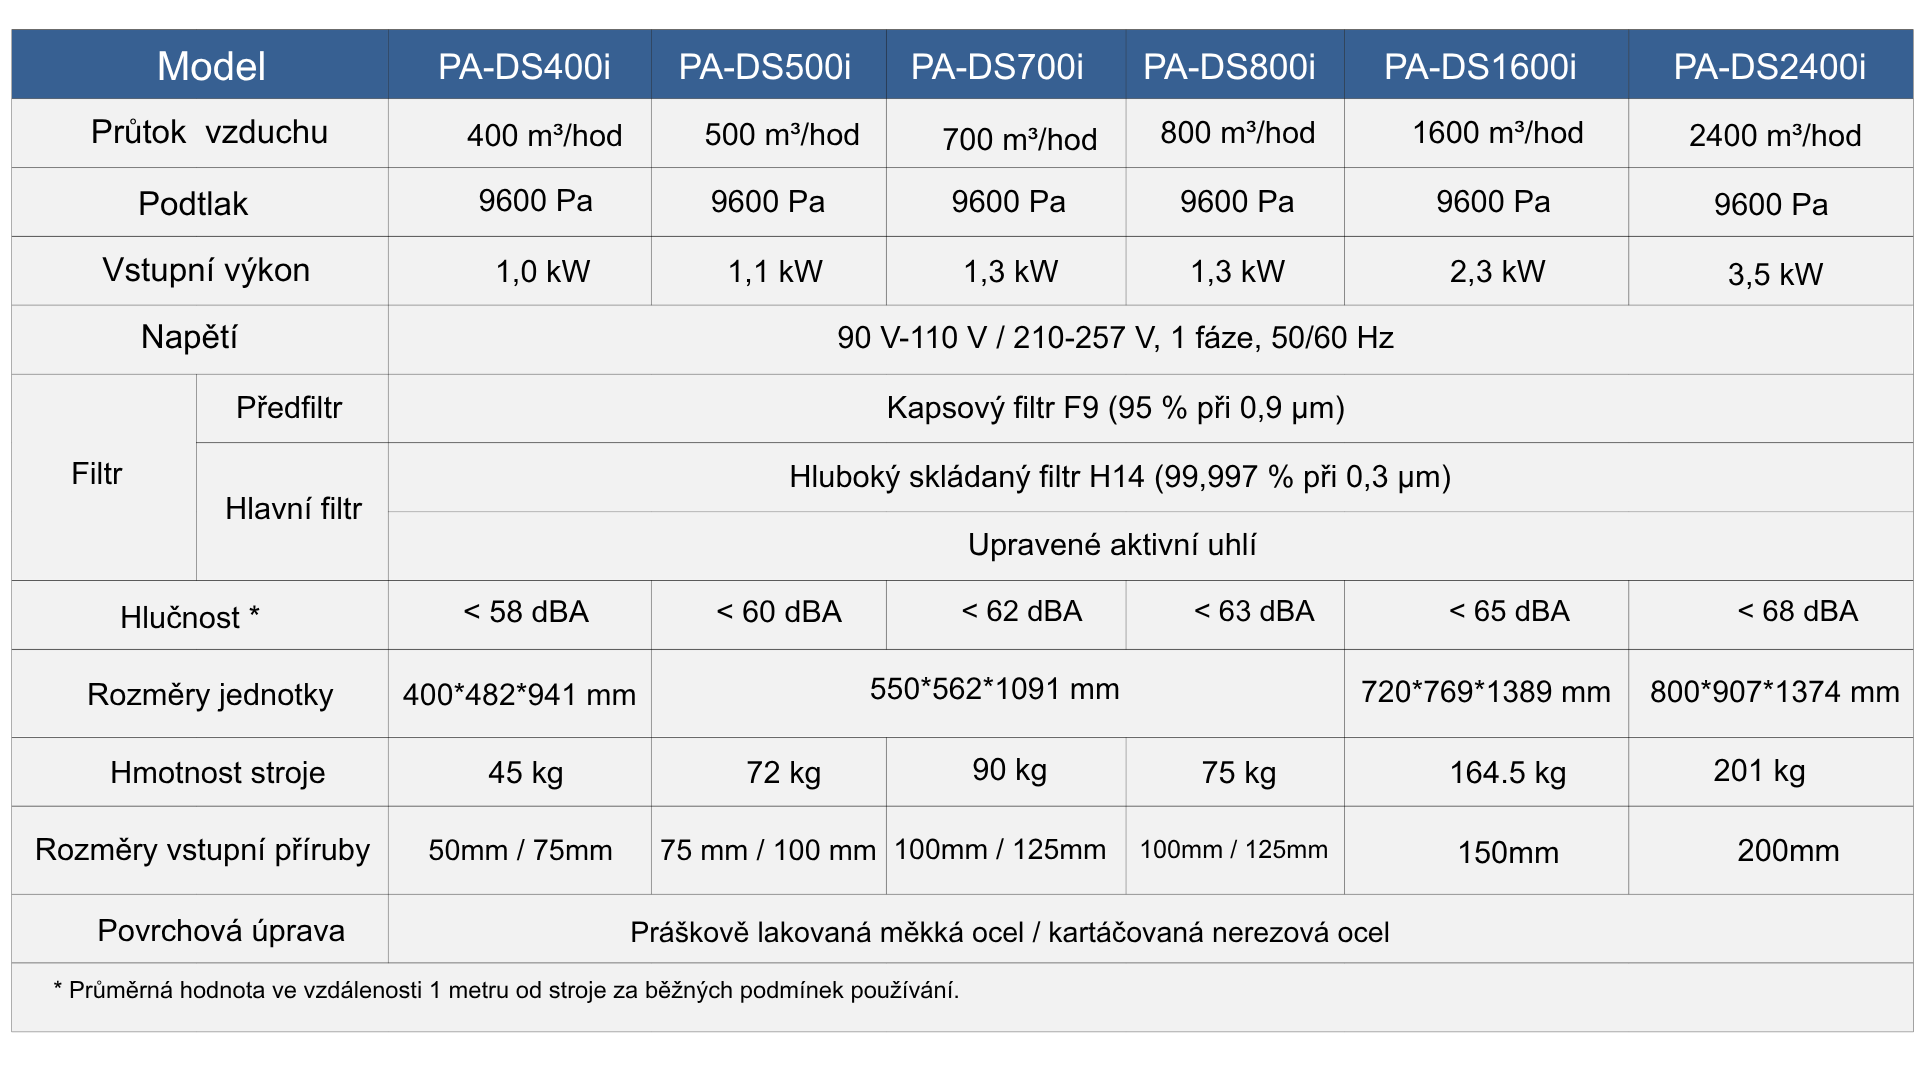
Task: Select the Podtlak row label
Action: point(193,204)
